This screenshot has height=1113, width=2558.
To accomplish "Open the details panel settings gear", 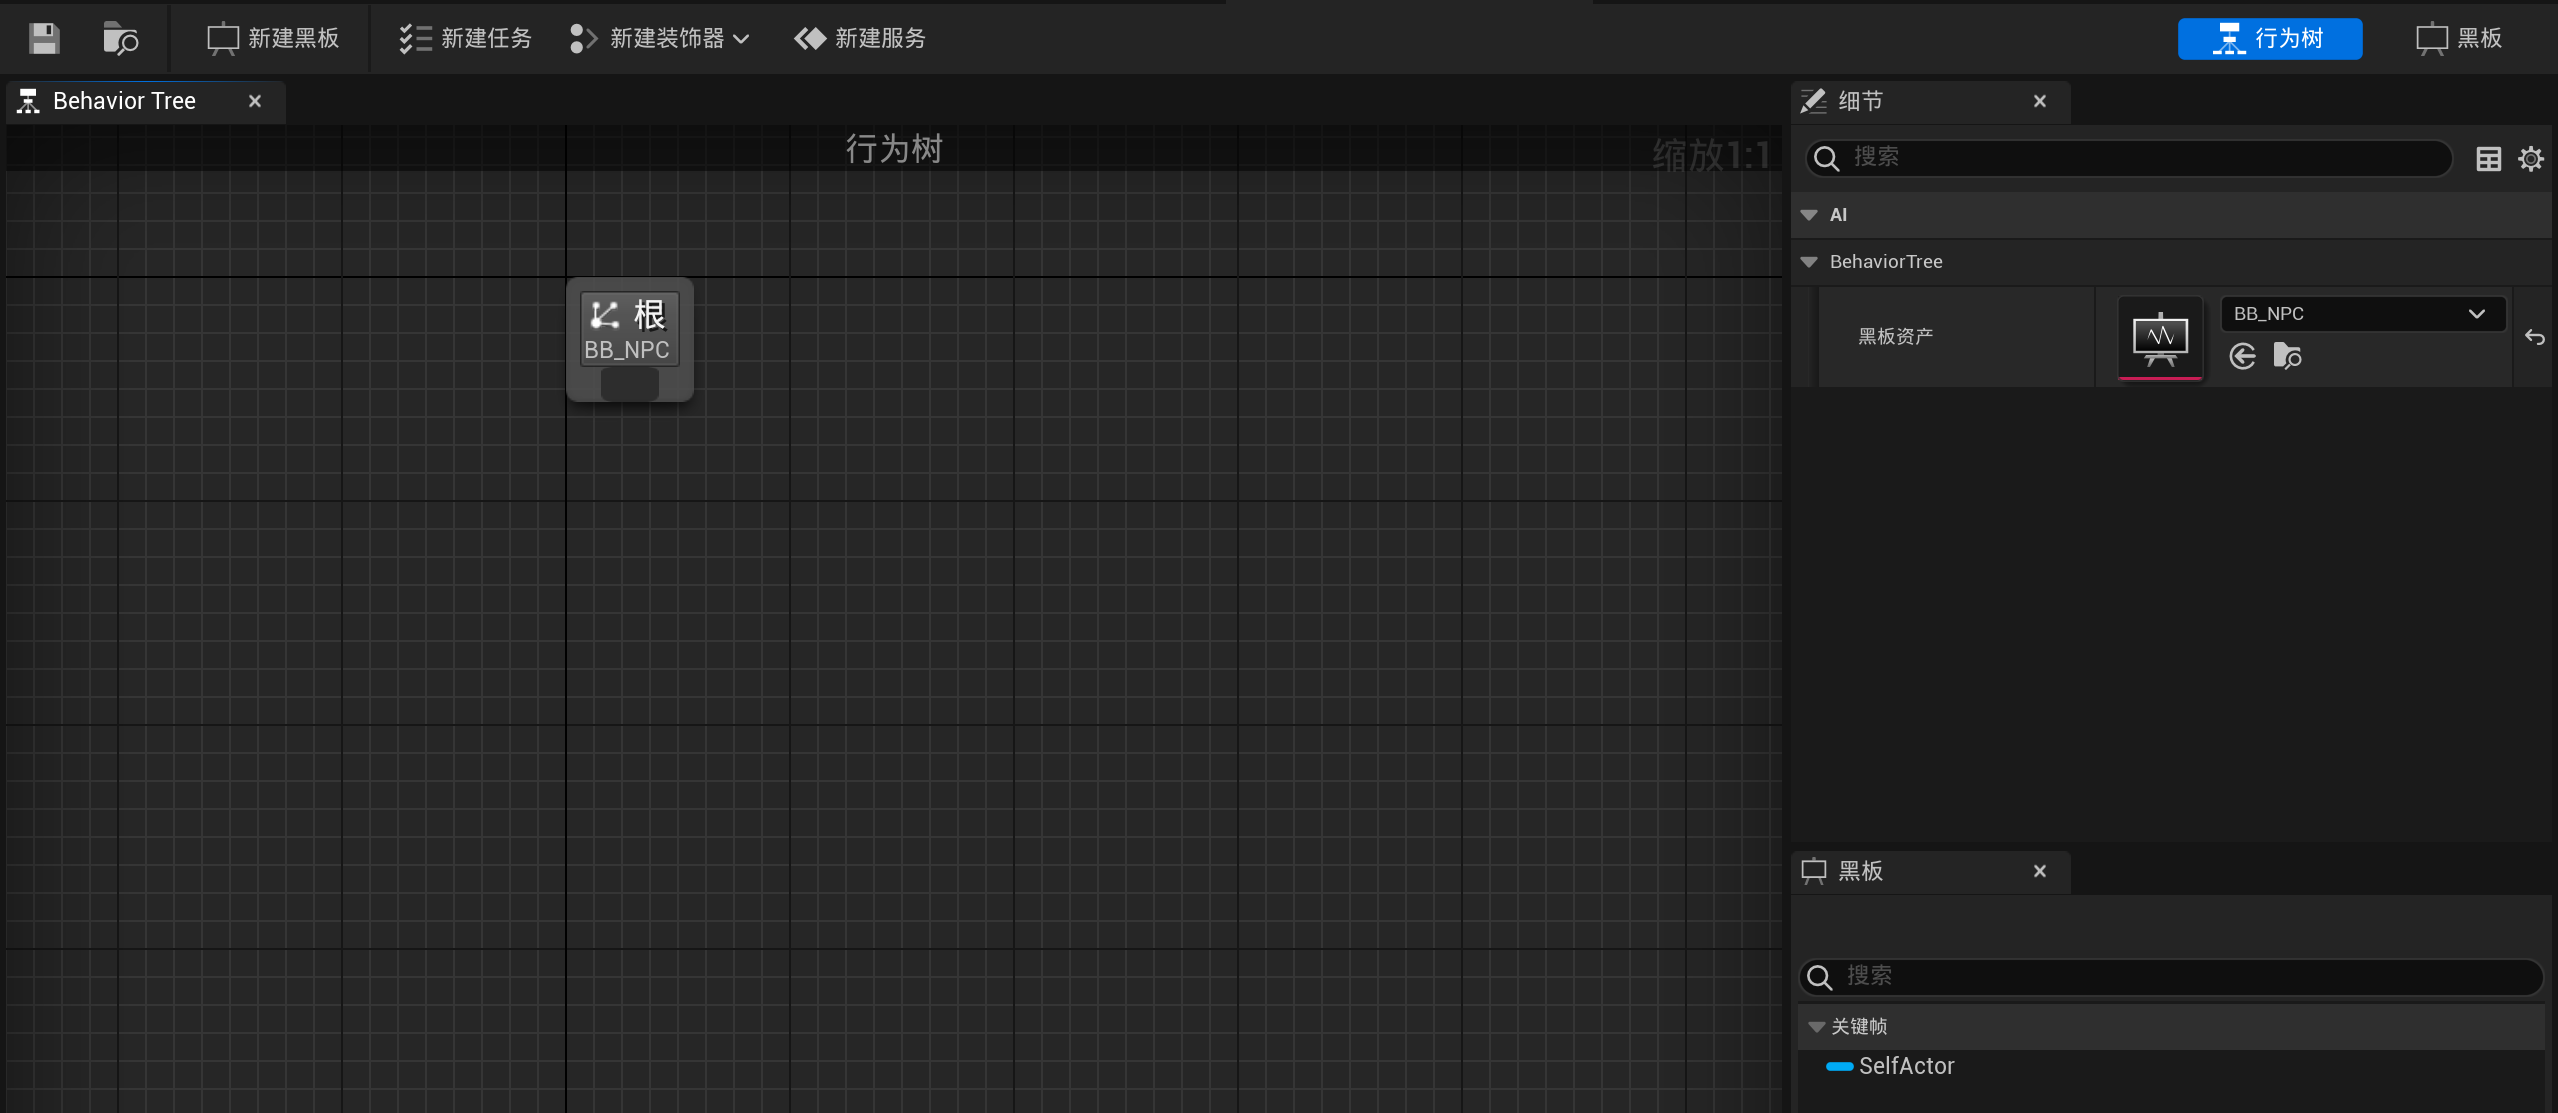I will [x=2531, y=158].
